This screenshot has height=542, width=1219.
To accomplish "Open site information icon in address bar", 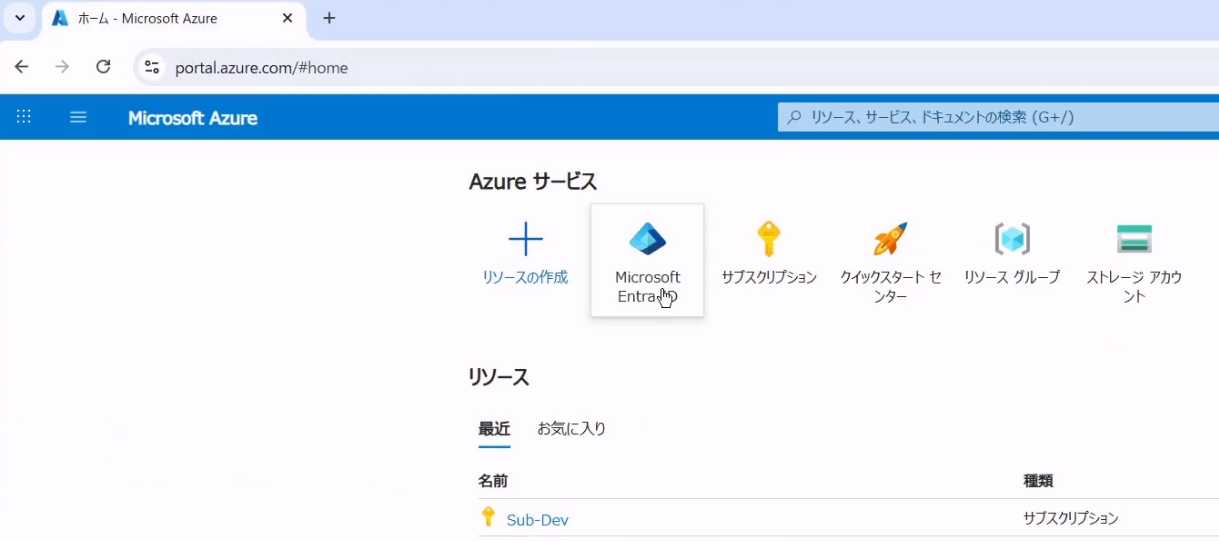I will click(x=152, y=67).
